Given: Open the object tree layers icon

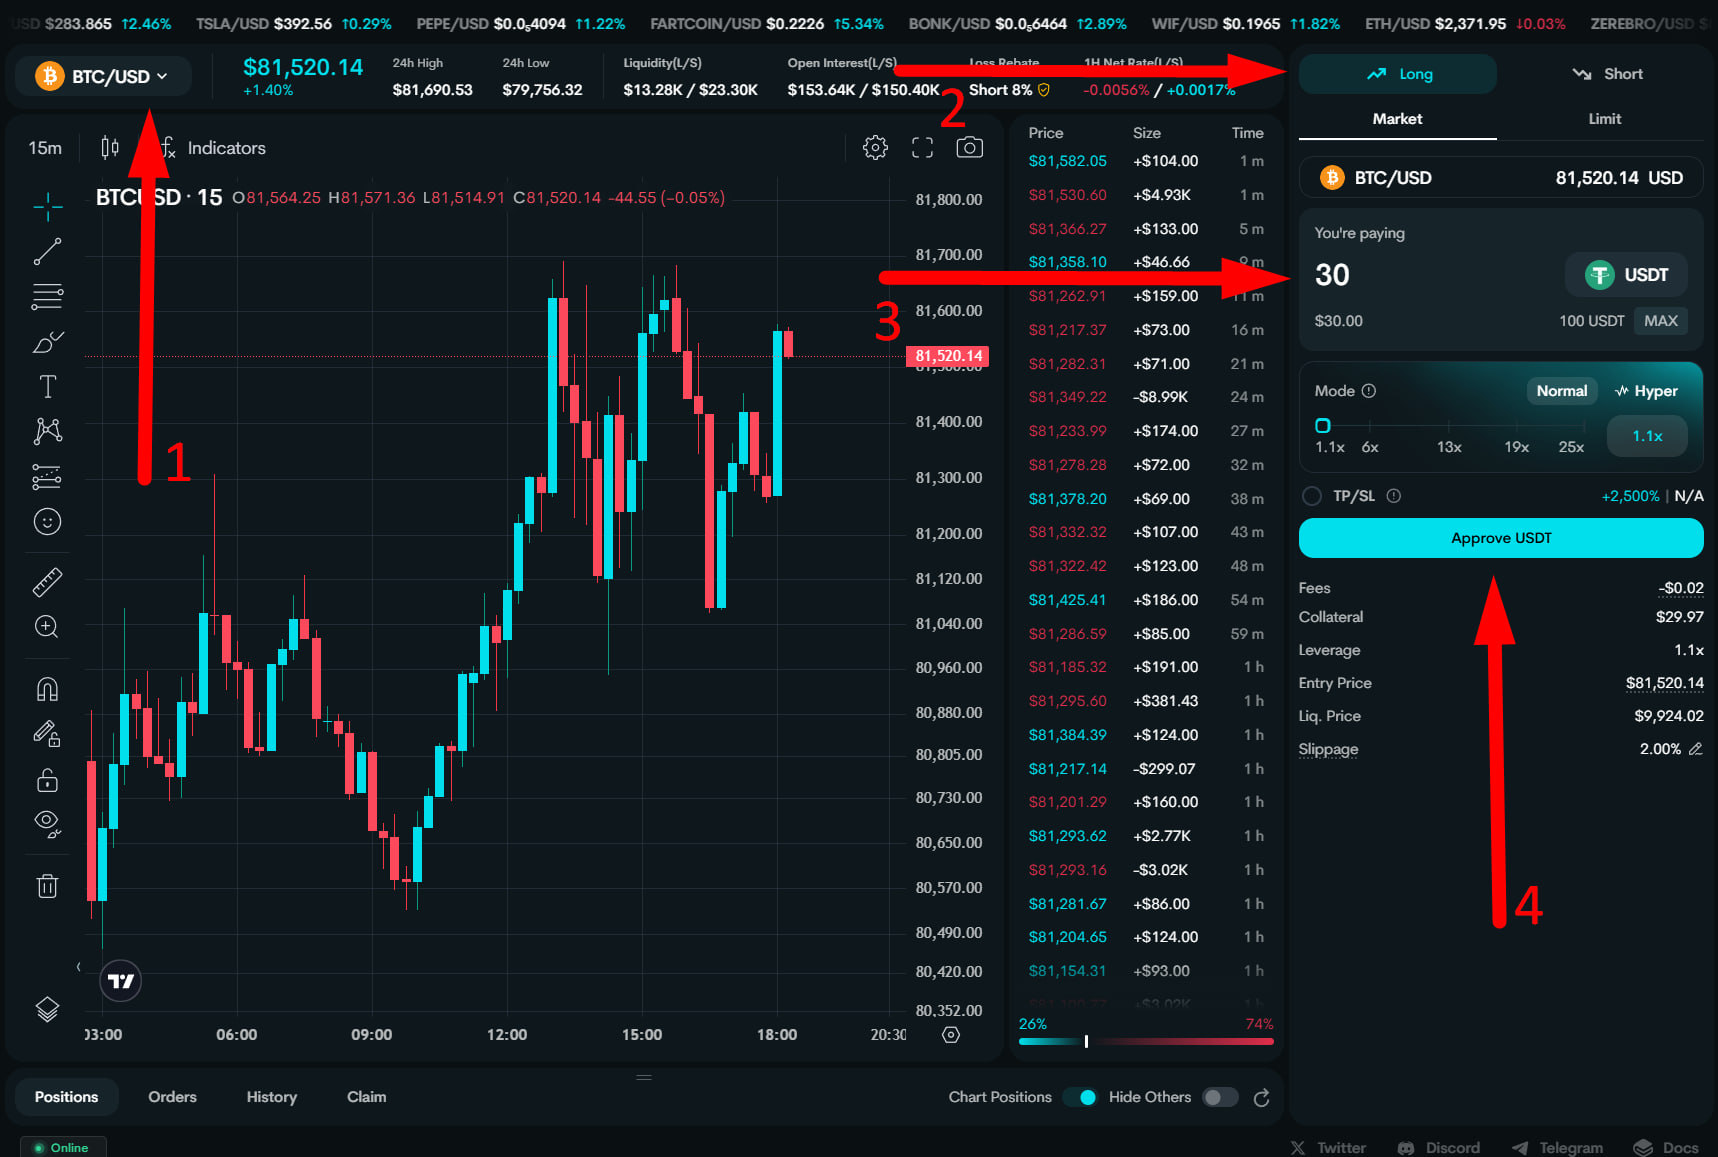Looking at the screenshot, I should click(47, 1009).
